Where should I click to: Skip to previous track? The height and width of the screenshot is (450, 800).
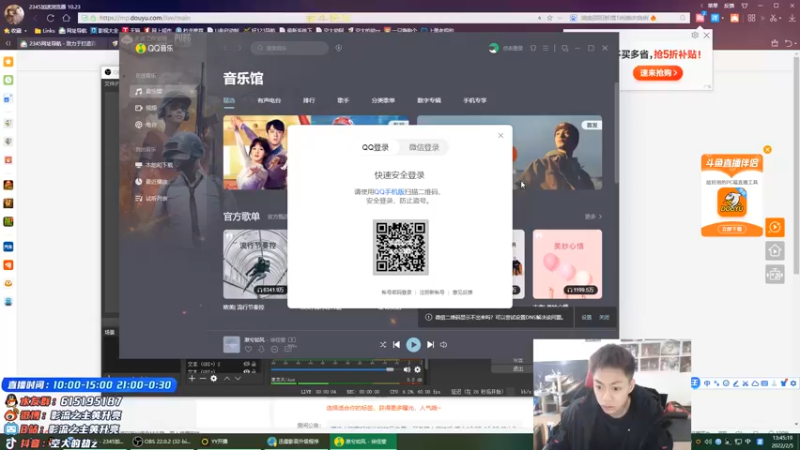click(396, 345)
